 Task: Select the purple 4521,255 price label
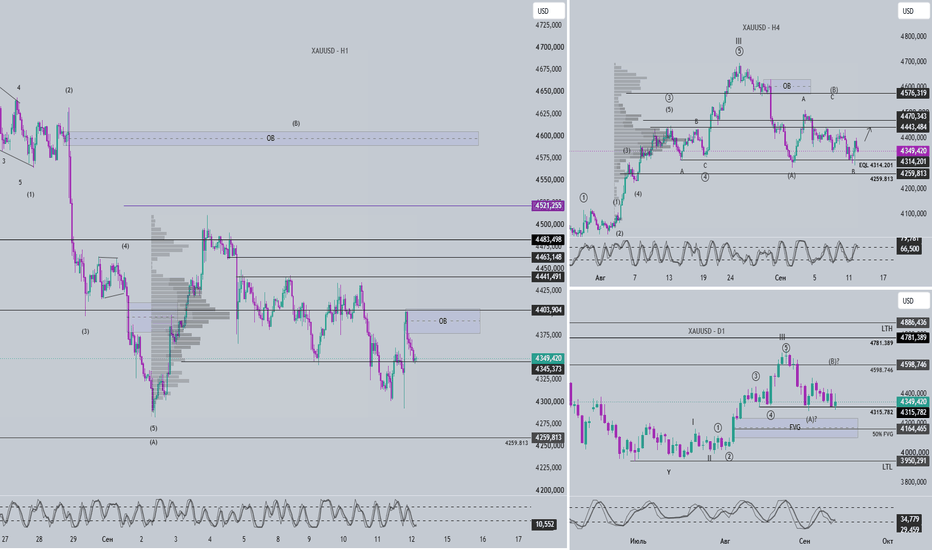point(548,206)
